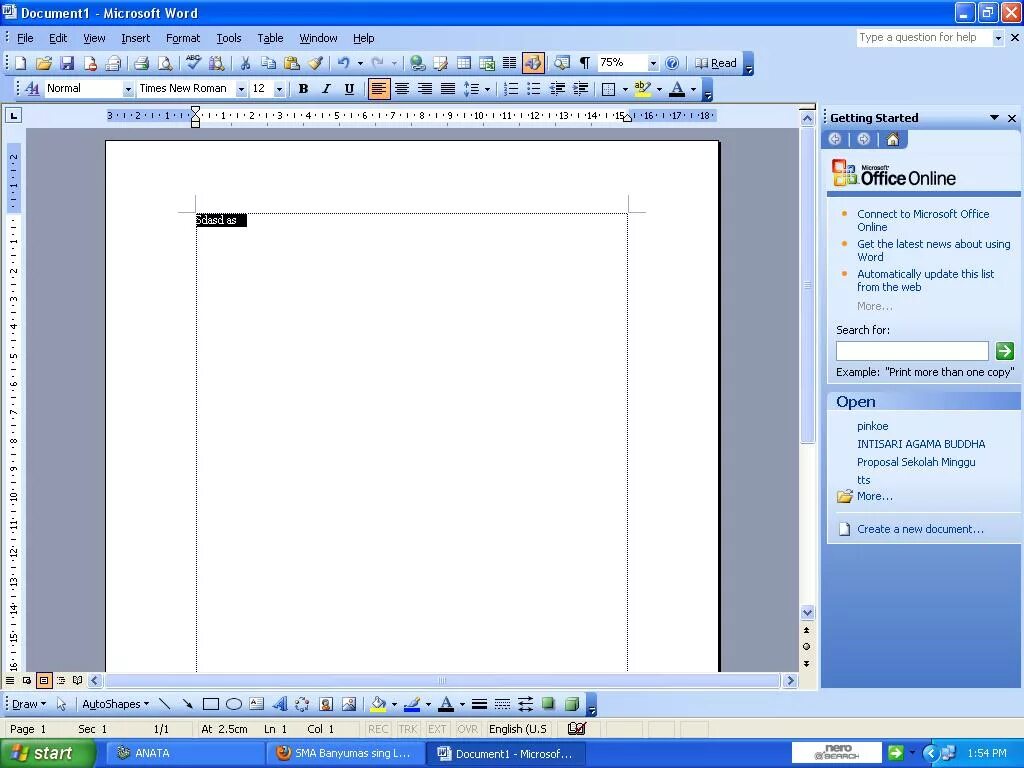Image resolution: width=1024 pixels, height=768 pixels.
Task: Apply bulleted list formatting
Action: tap(534, 89)
